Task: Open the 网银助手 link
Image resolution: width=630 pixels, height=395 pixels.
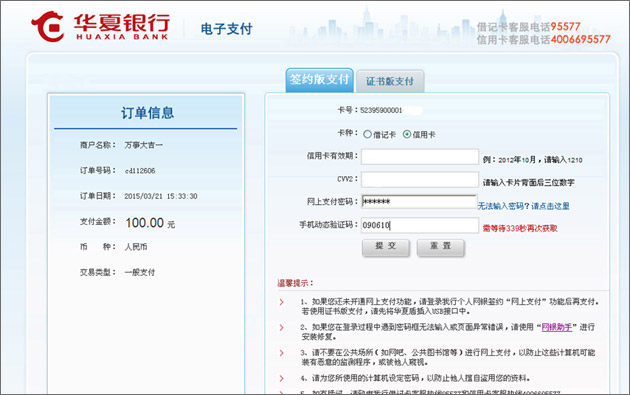Action: 556,327
